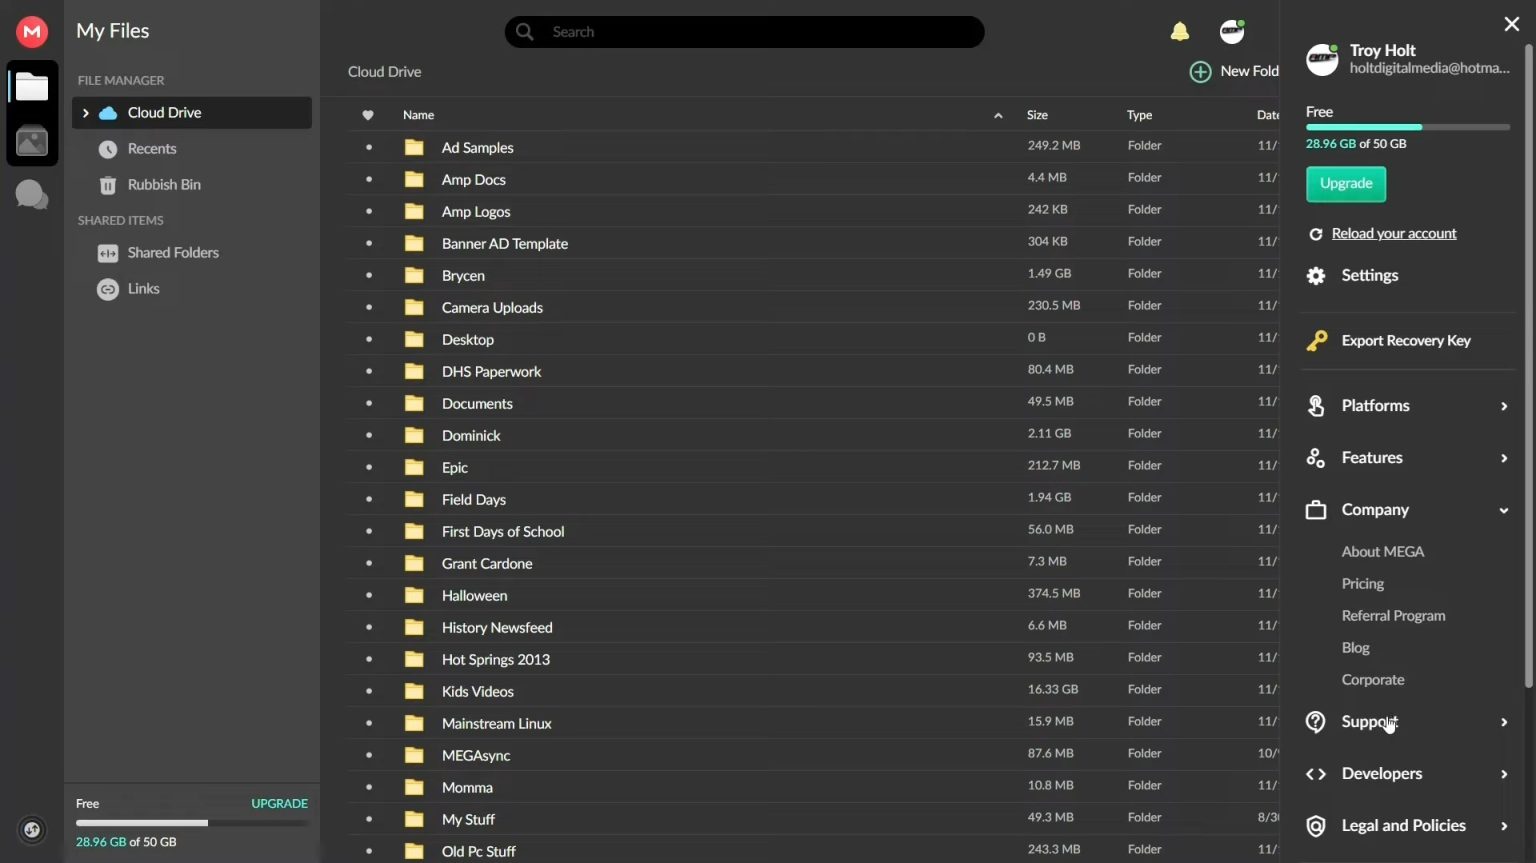Click the green Upgrade button
1536x863 pixels.
tap(1345, 184)
